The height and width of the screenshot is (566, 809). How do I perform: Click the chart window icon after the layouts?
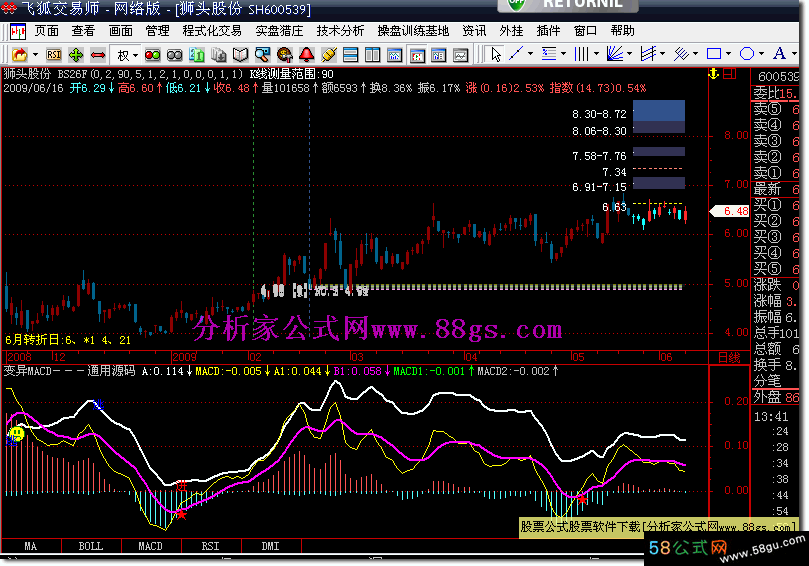pos(394,54)
